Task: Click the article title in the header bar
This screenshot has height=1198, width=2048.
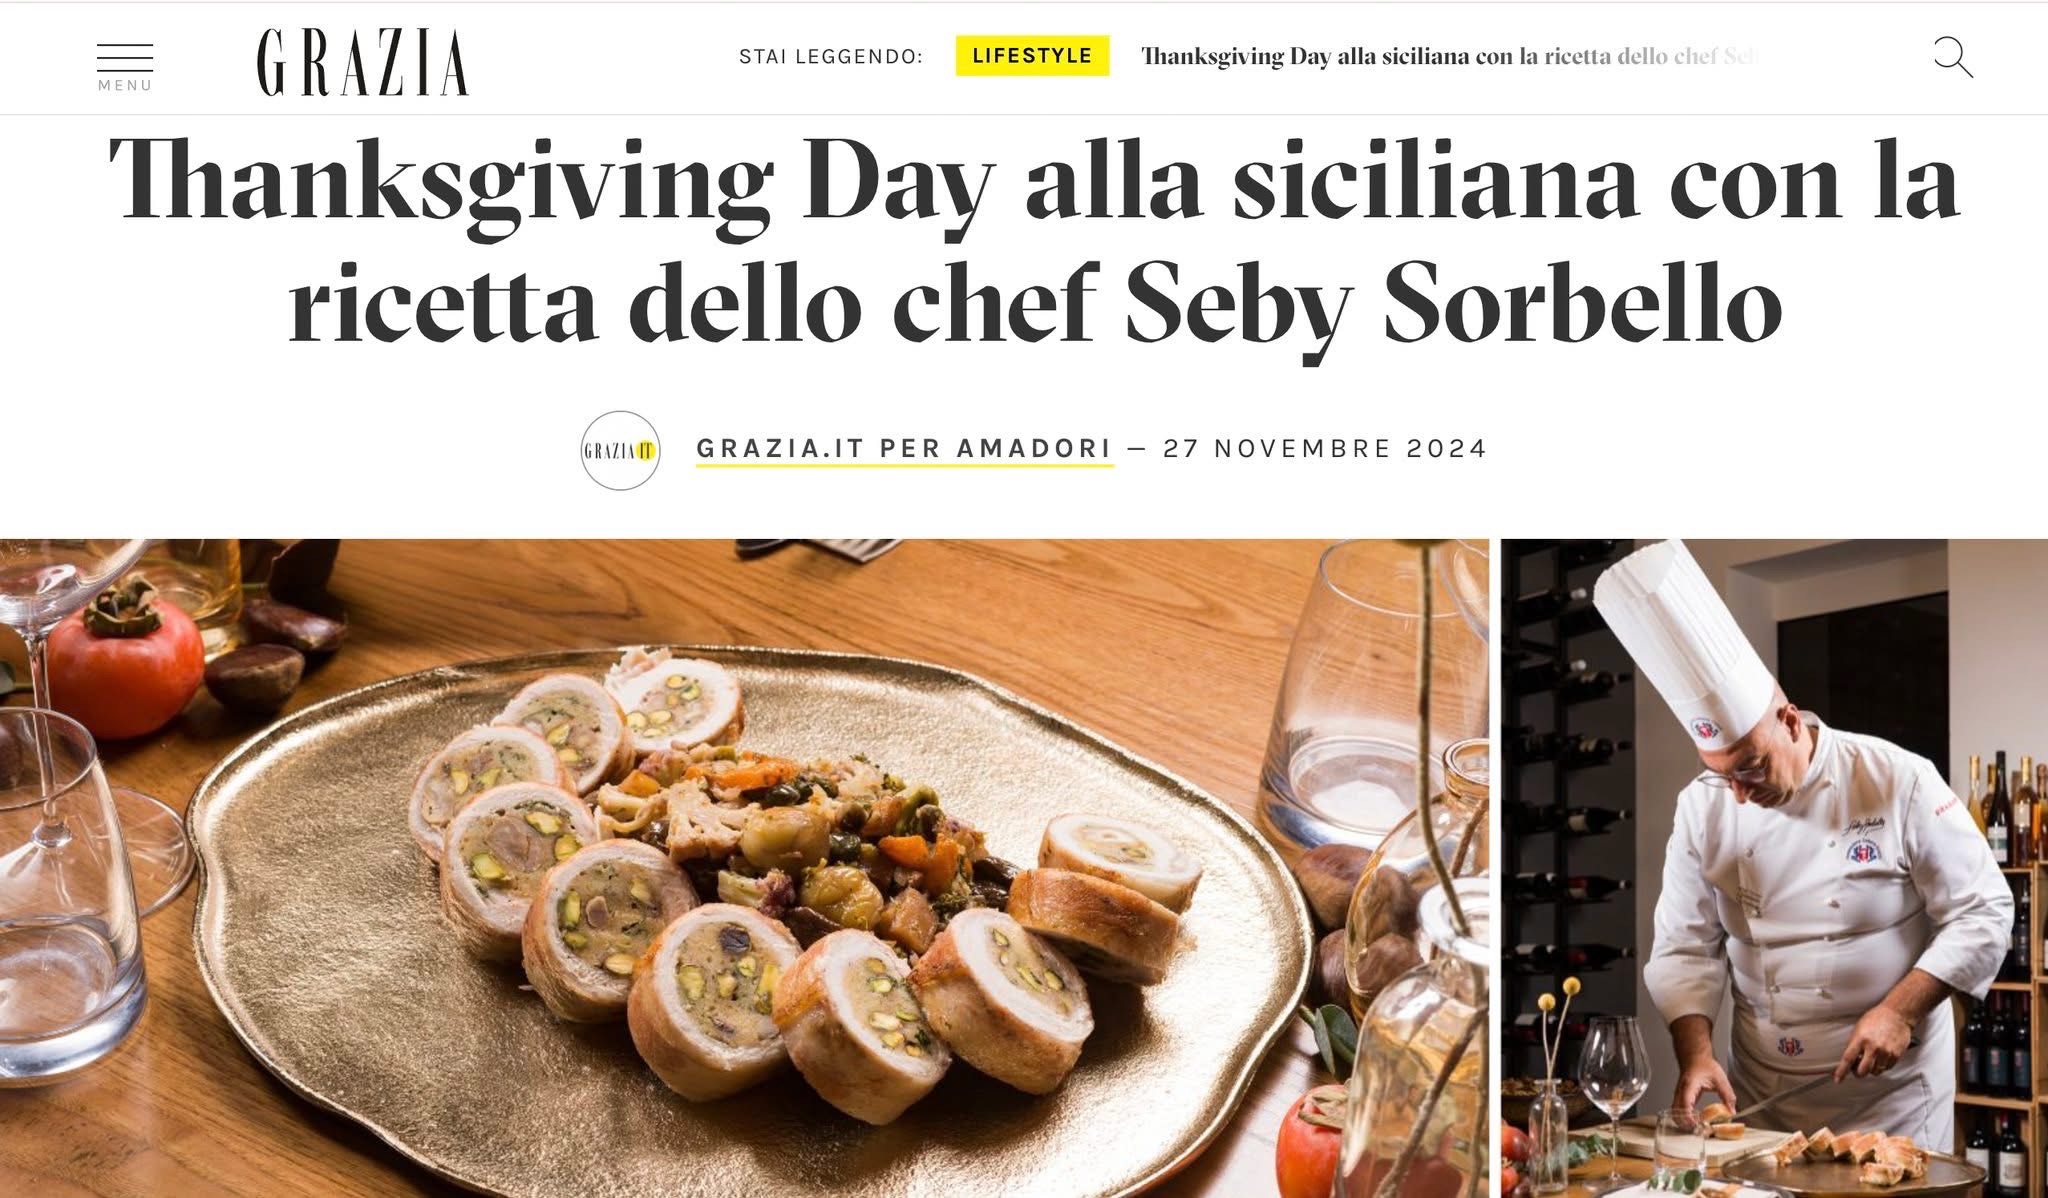Action: click(x=1449, y=56)
